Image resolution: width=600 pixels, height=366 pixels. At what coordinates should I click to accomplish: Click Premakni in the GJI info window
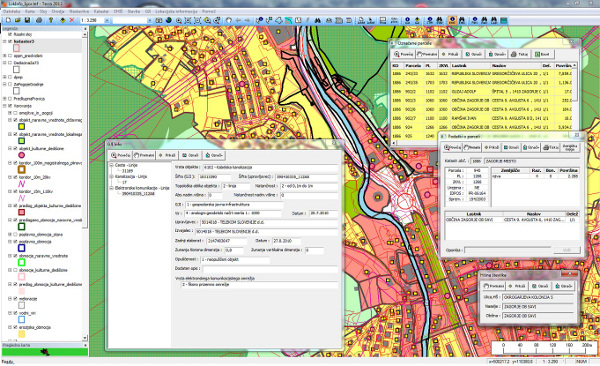(x=144, y=155)
